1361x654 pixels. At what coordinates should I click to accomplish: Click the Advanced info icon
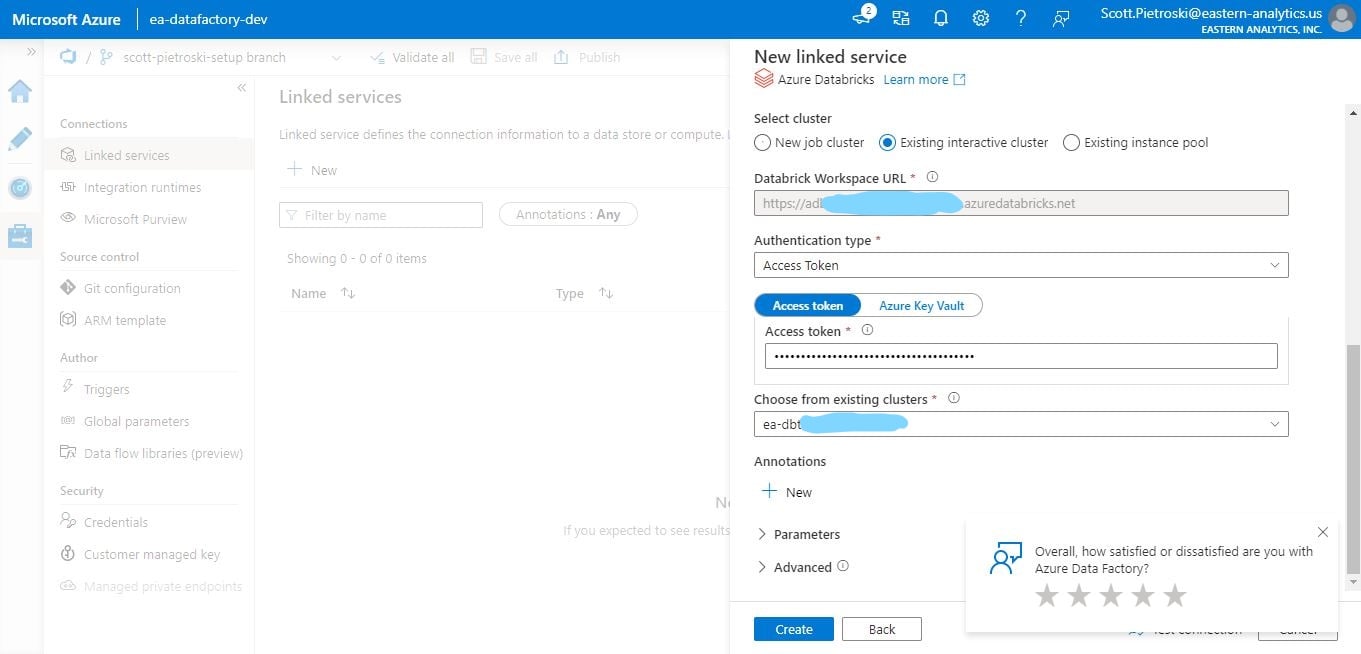(843, 566)
